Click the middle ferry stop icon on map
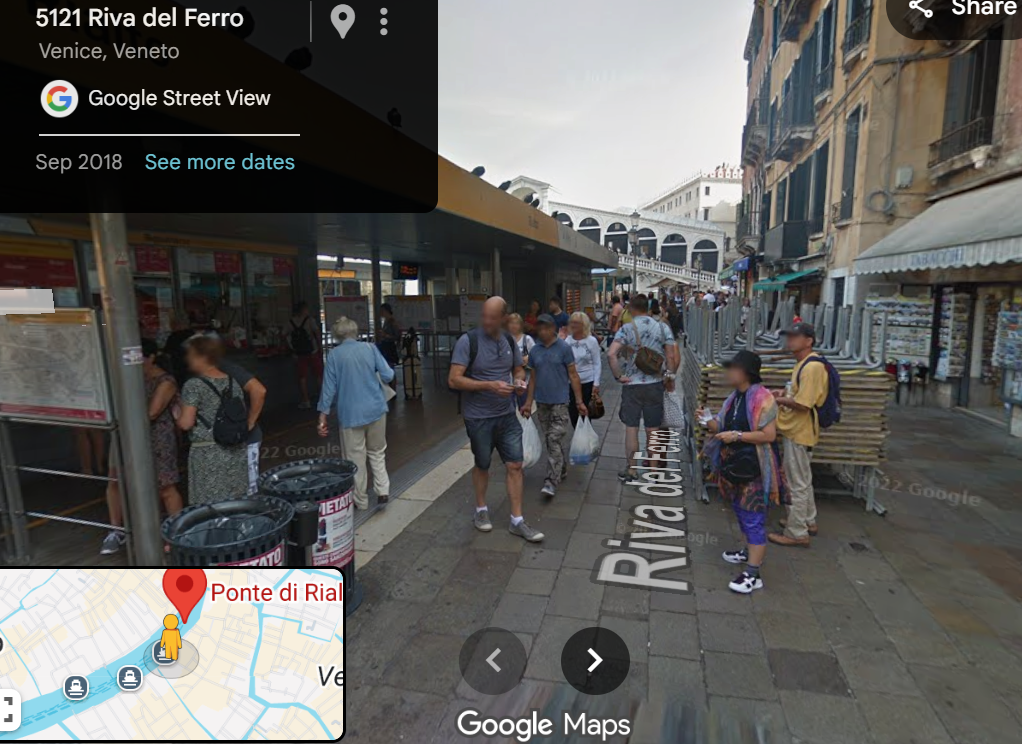The image size is (1022, 744). click(x=130, y=678)
